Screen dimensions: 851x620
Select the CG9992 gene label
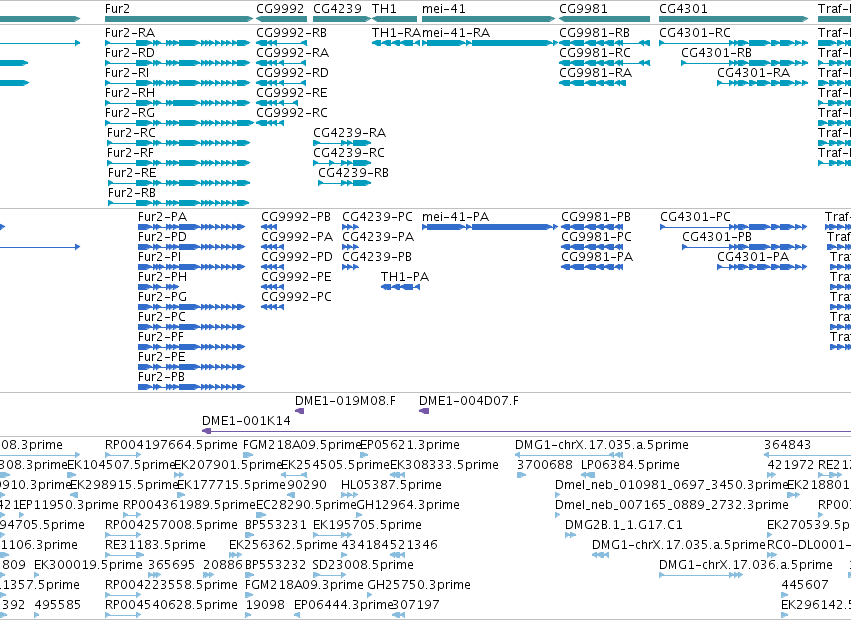[280, 9]
